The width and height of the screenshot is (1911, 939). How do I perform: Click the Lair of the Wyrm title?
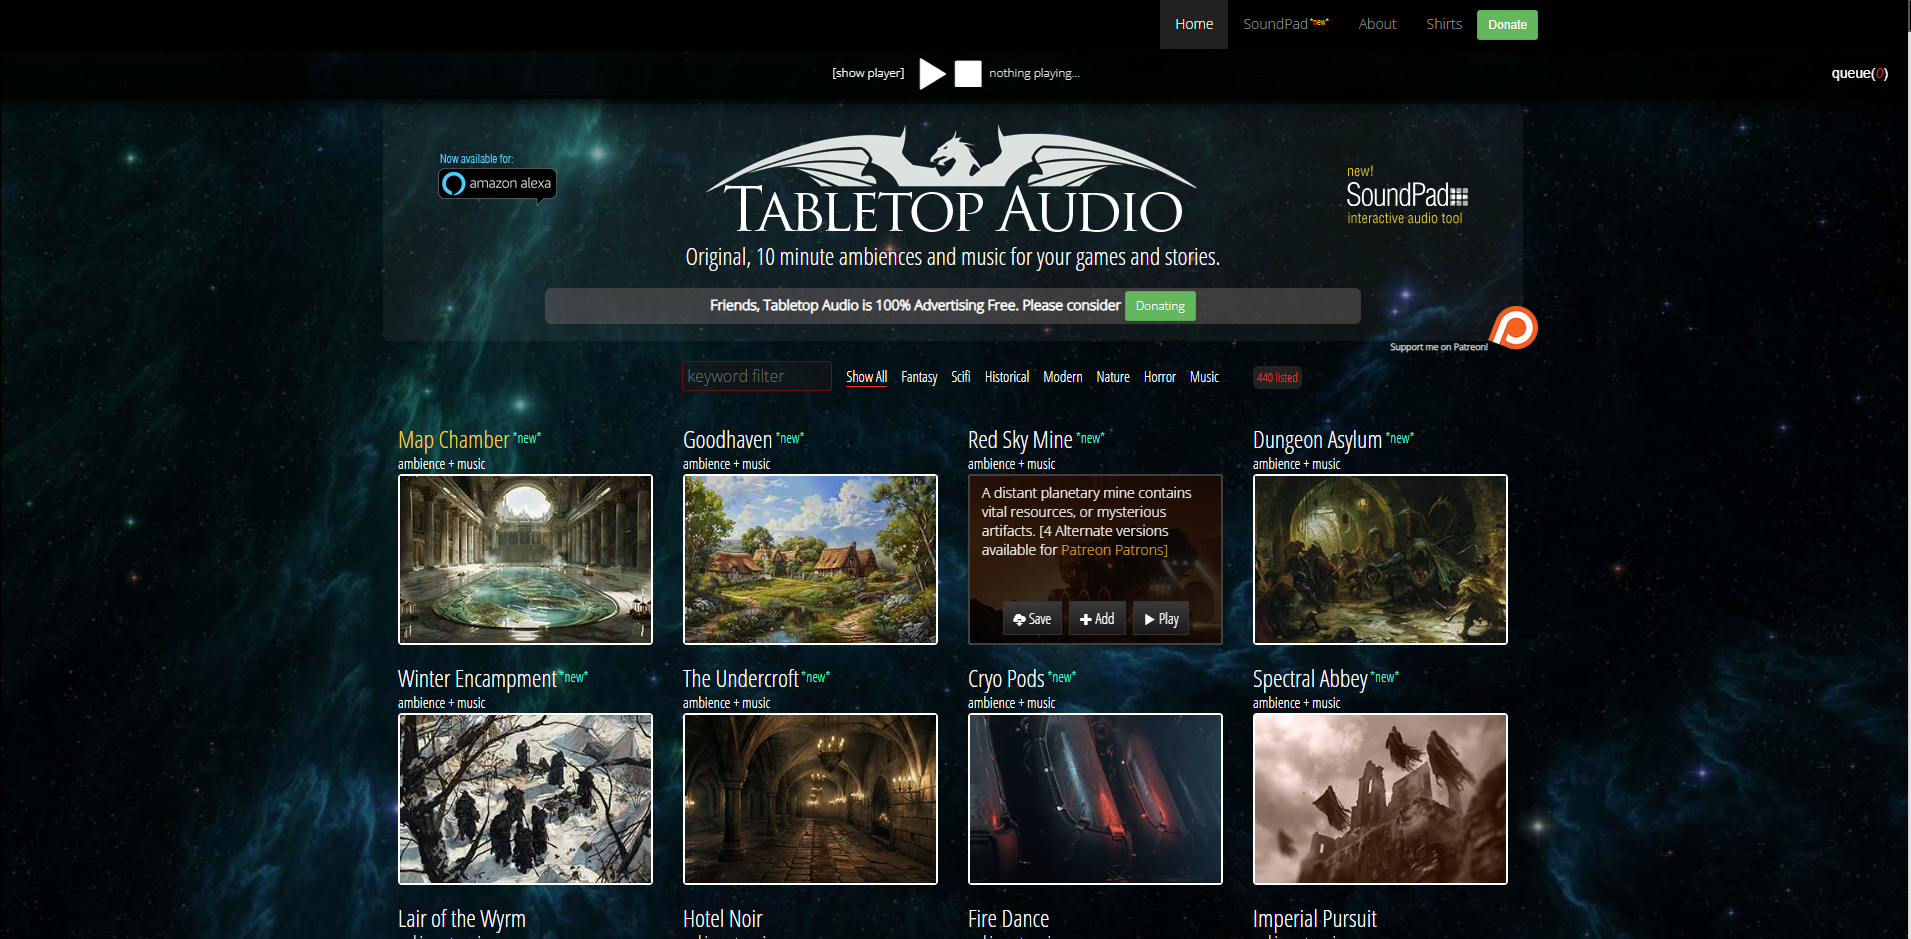coord(462,919)
